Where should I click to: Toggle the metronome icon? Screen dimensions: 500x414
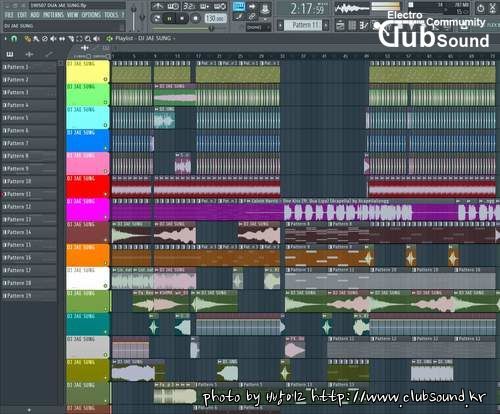point(158,6)
